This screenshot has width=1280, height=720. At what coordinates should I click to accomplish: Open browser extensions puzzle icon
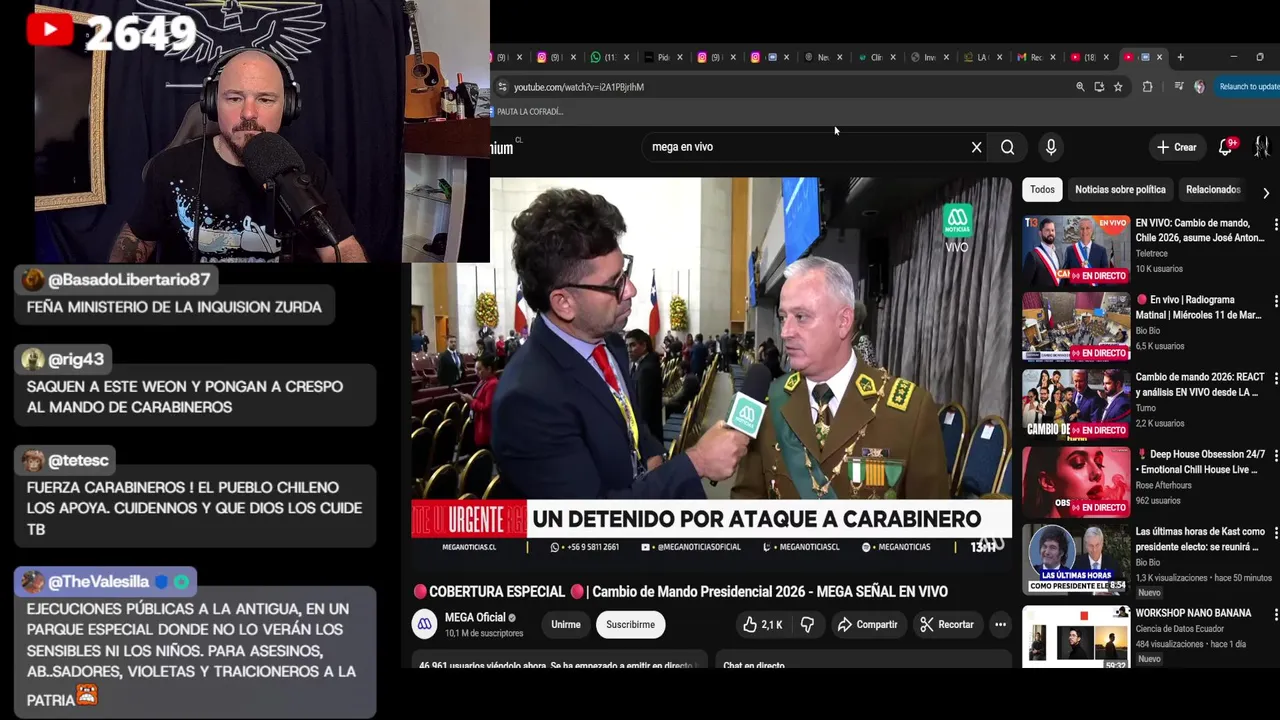[1147, 87]
